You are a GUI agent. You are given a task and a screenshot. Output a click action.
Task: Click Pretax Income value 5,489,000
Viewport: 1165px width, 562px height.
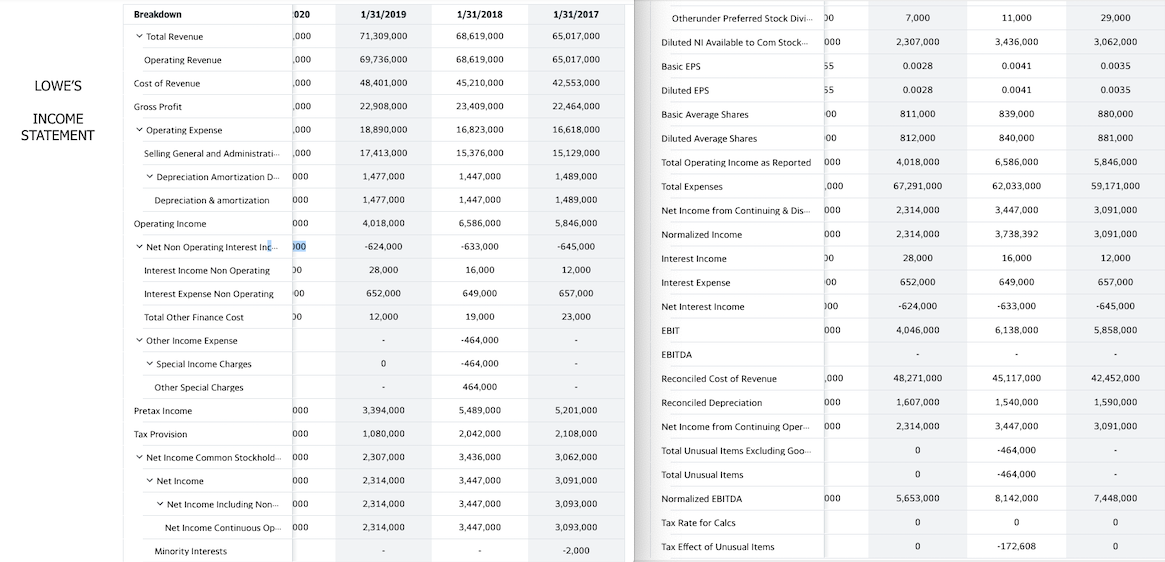point(480,411)
